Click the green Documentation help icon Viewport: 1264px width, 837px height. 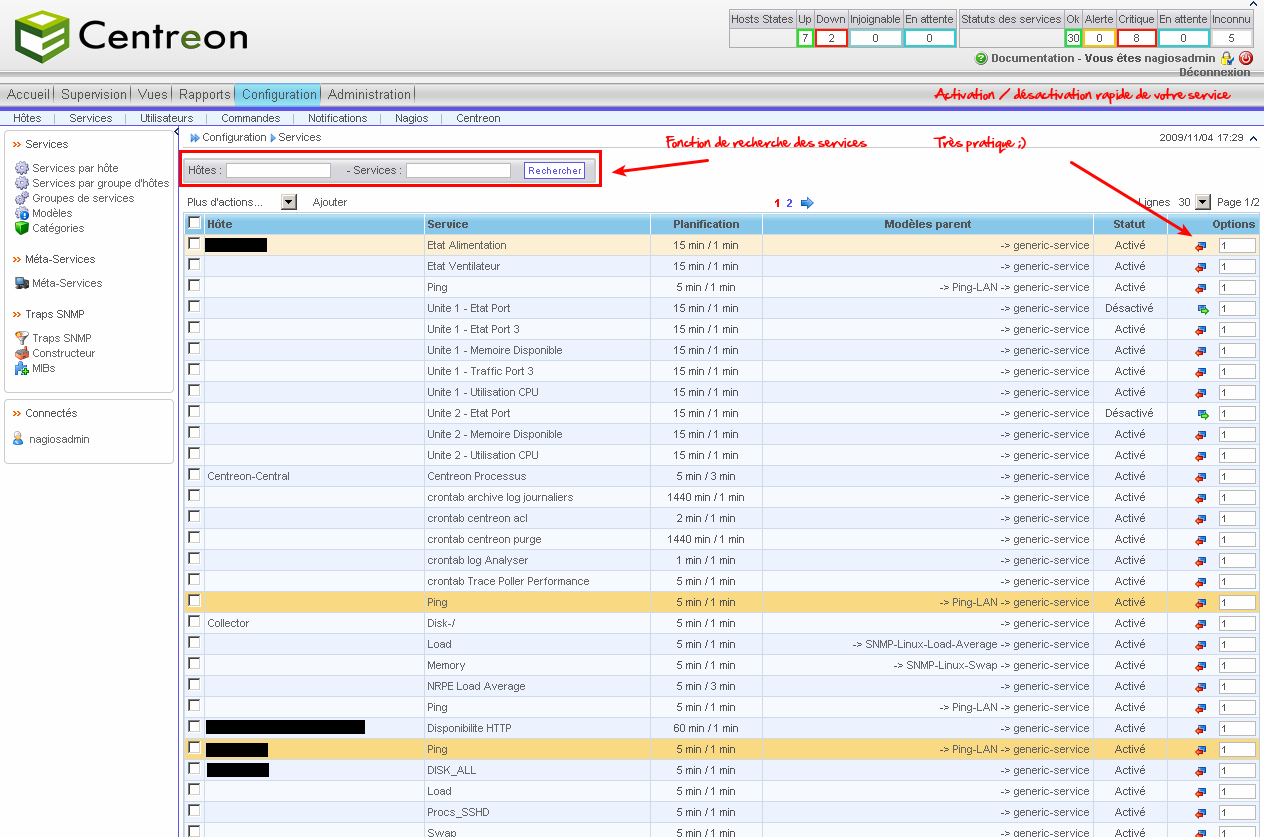pos(981,59)
